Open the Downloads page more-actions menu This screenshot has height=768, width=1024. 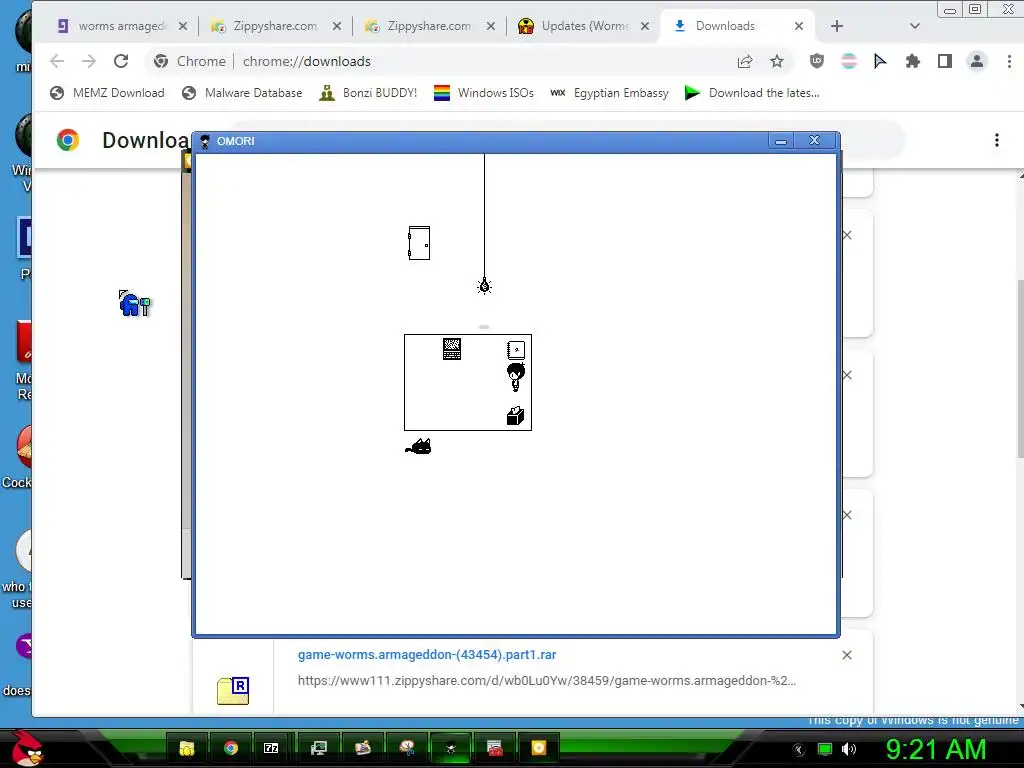click(x=997, y=140)
